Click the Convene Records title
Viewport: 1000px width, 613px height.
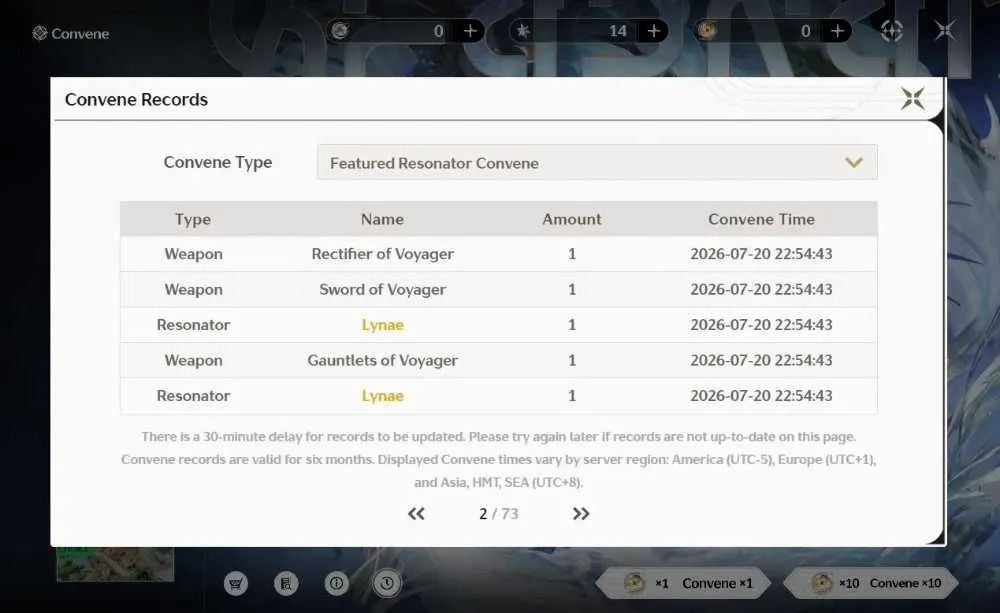point(136,100)
